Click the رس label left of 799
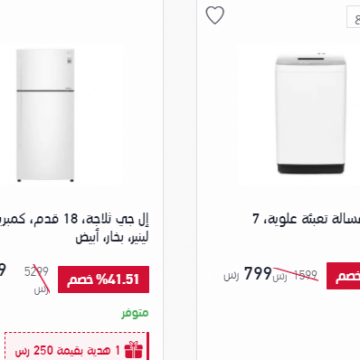360x360 pixels. 231,276
